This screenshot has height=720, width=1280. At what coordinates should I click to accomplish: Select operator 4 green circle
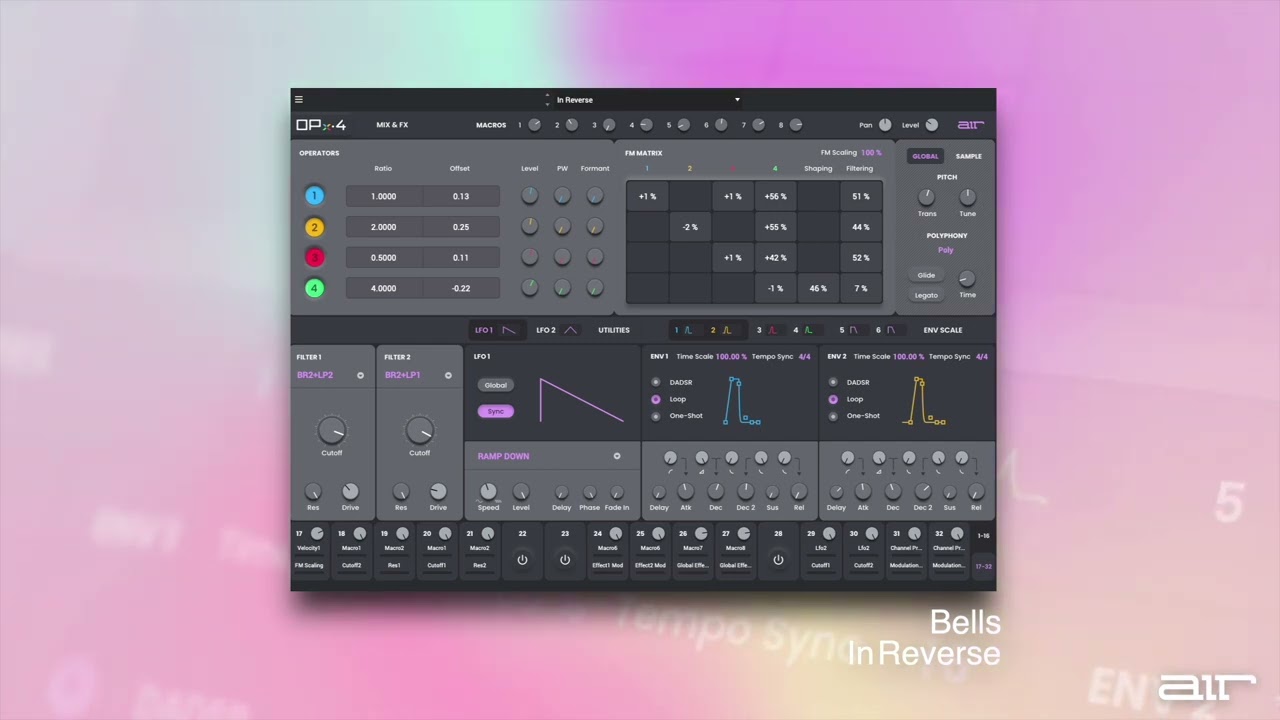314,288
